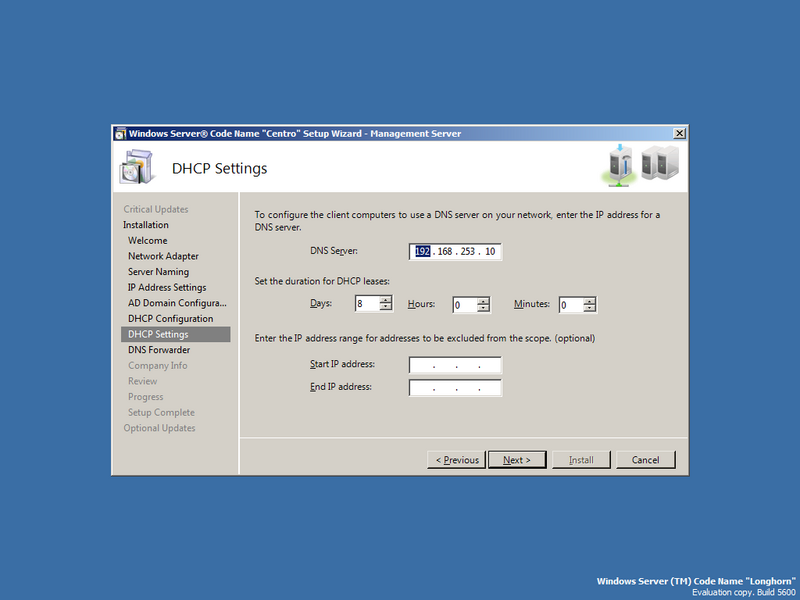
Task: Cancel the setup wizard
Action: [x=646, y=459]
